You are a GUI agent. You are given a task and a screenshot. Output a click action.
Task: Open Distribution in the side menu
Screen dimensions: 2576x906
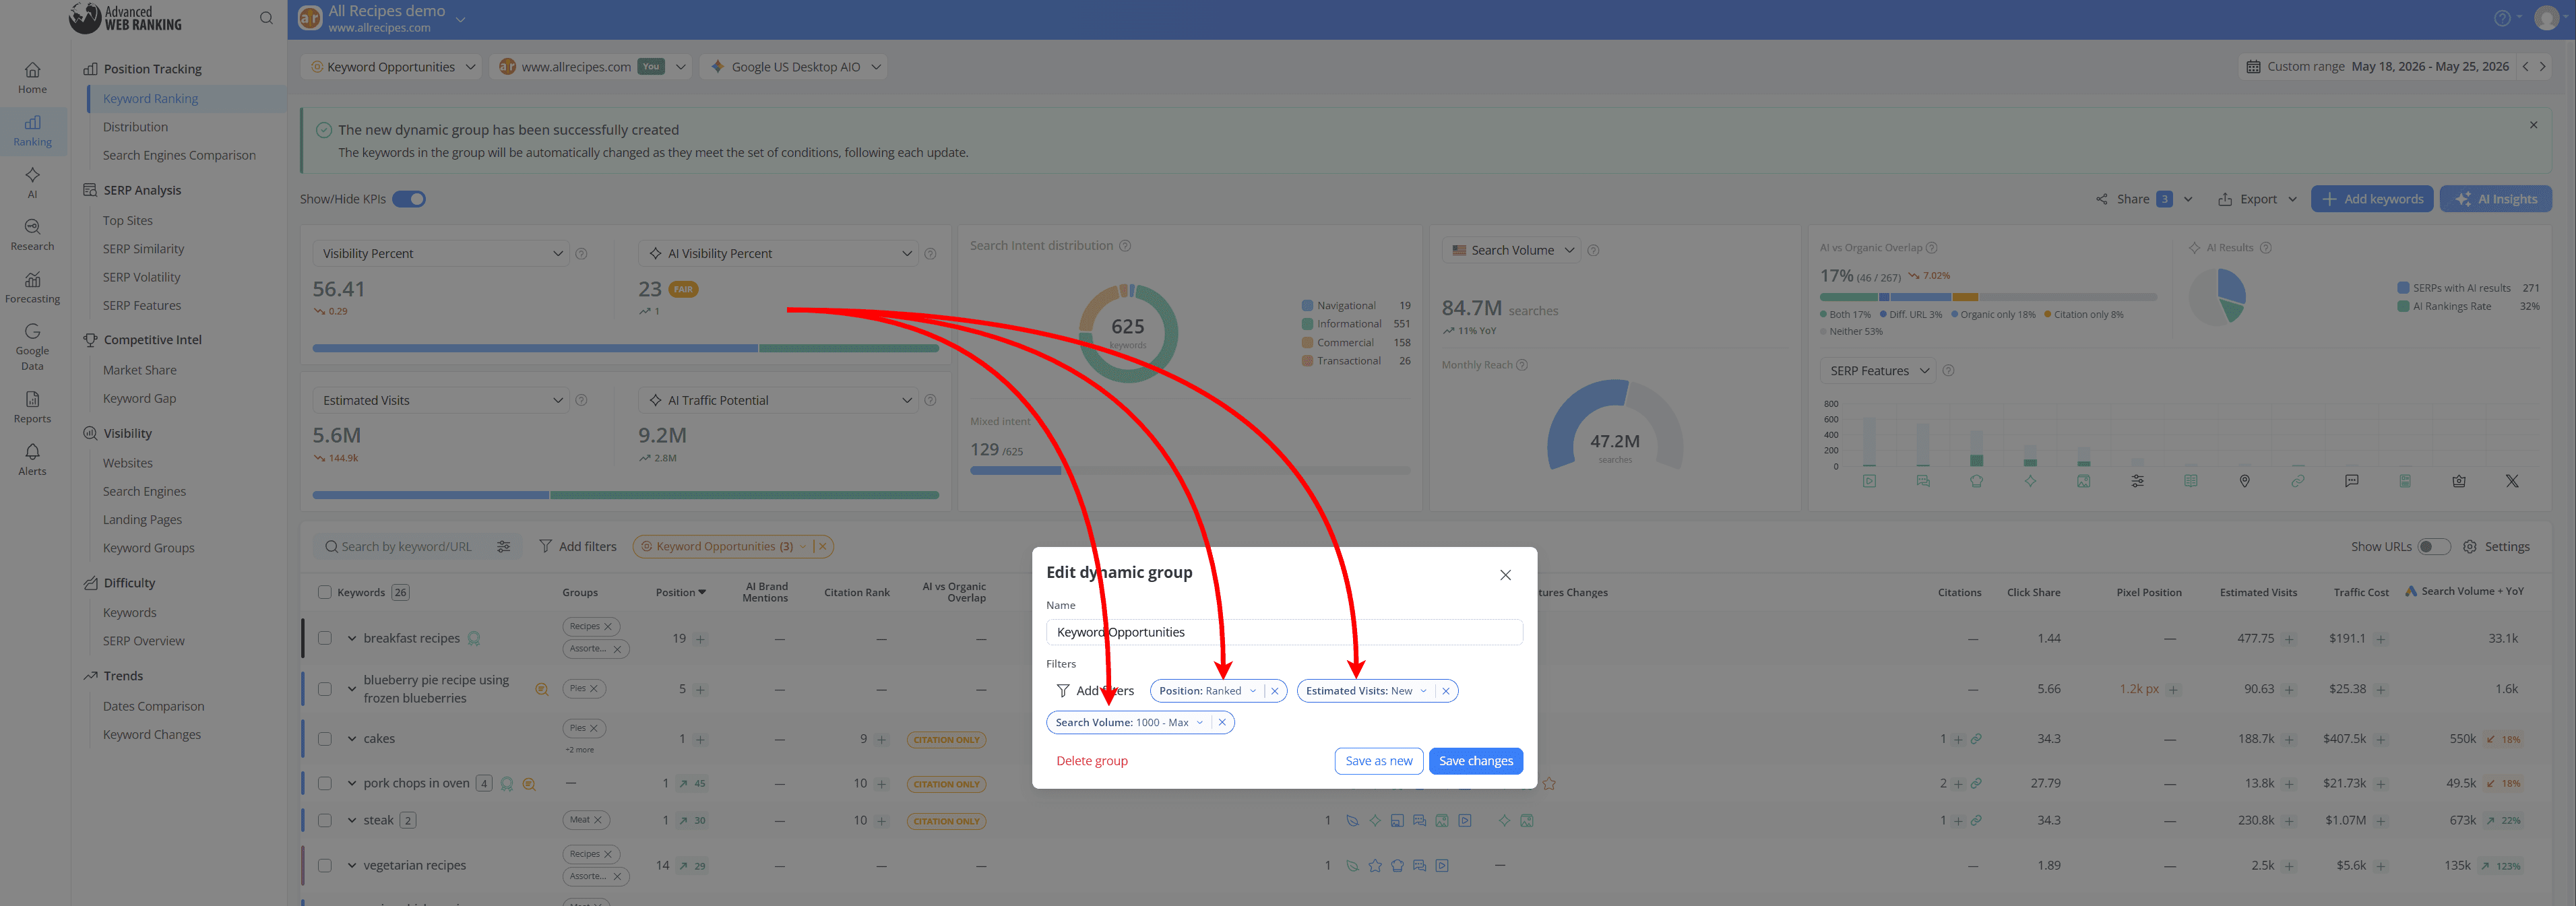tap(135, 127)
